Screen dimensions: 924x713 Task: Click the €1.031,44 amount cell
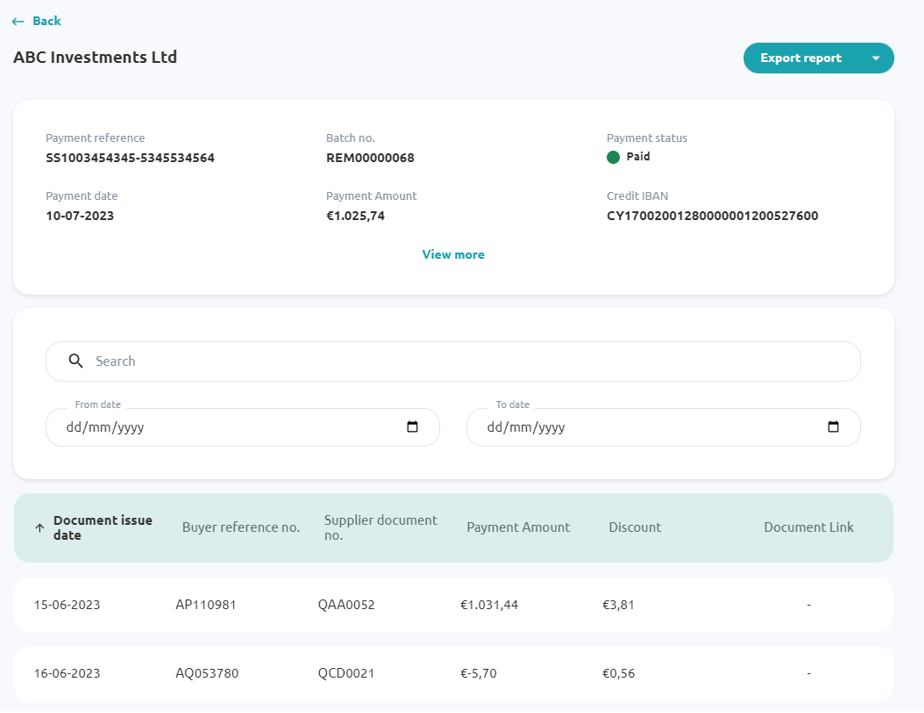coord(489,605)
